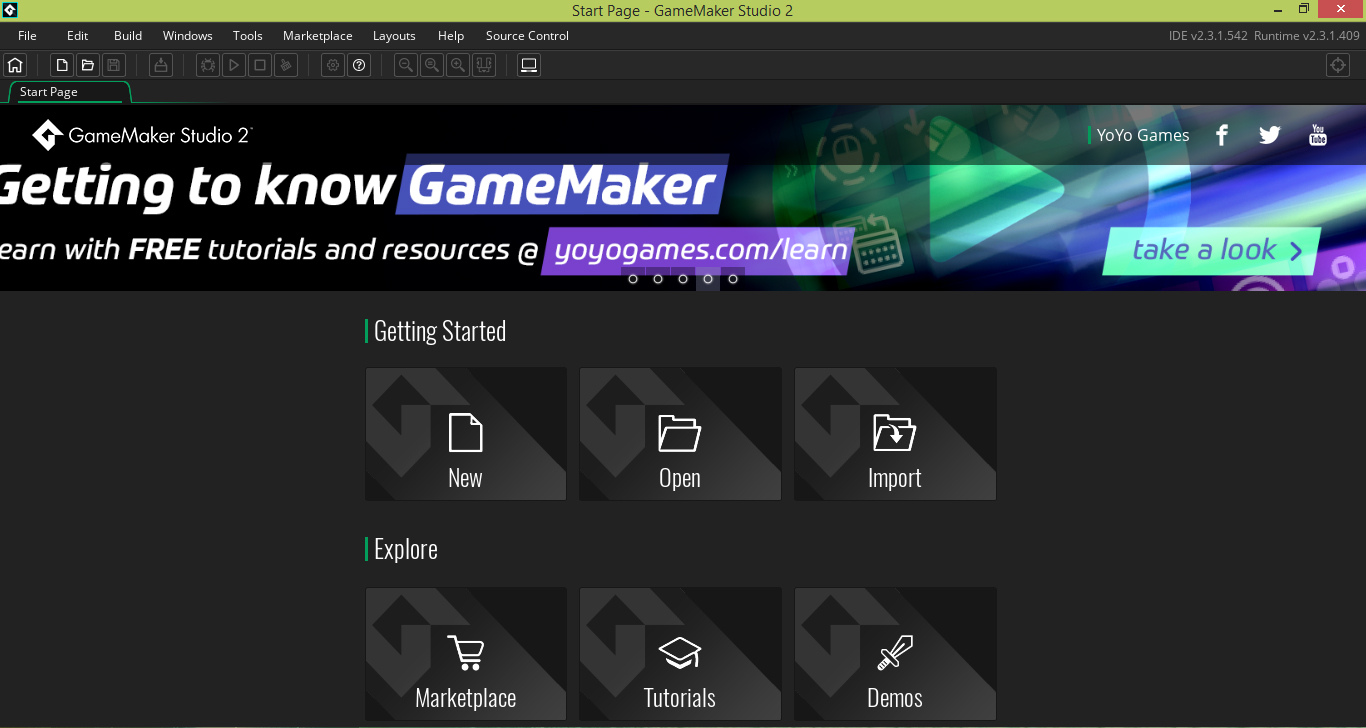Viewport: 1366px width, 728px height.
Task: Follow the yoyogames.com/learn banner link
Action: pyautogui.click(x=696, y=249)
